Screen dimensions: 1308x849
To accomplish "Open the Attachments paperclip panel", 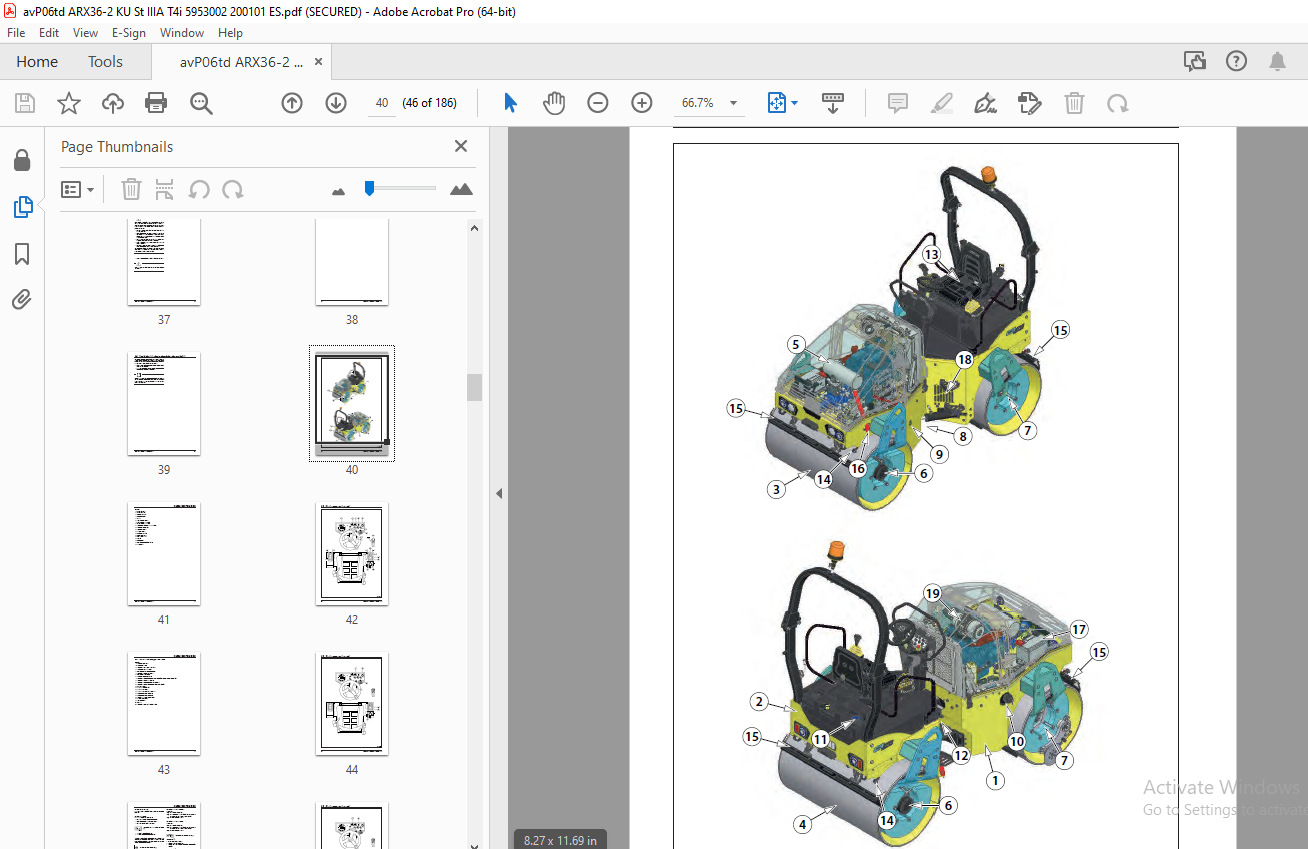I will click(22, 299).
